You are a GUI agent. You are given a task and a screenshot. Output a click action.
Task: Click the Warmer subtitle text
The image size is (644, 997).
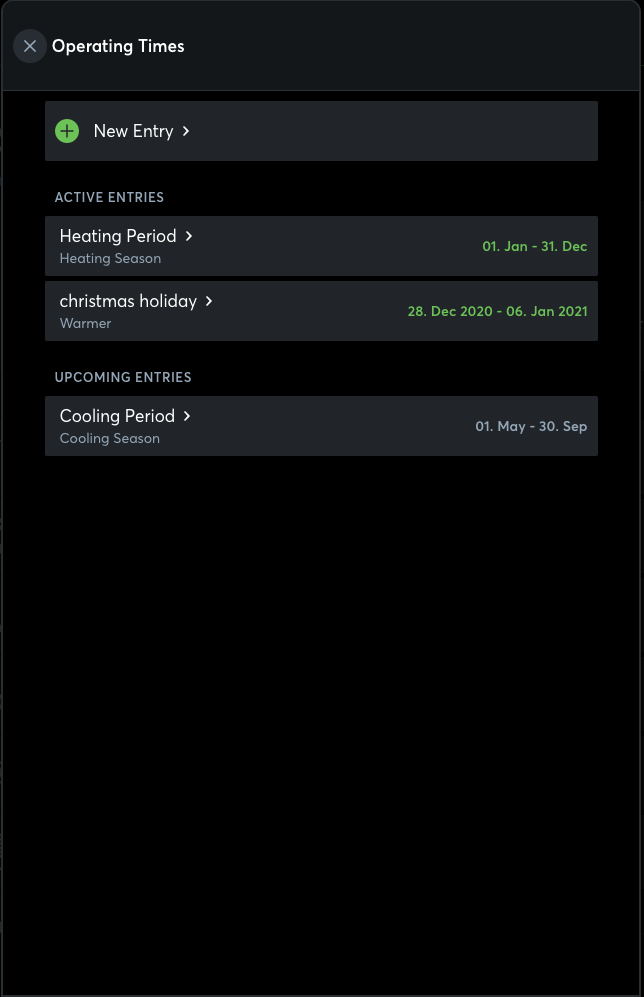tap(85, 323)
